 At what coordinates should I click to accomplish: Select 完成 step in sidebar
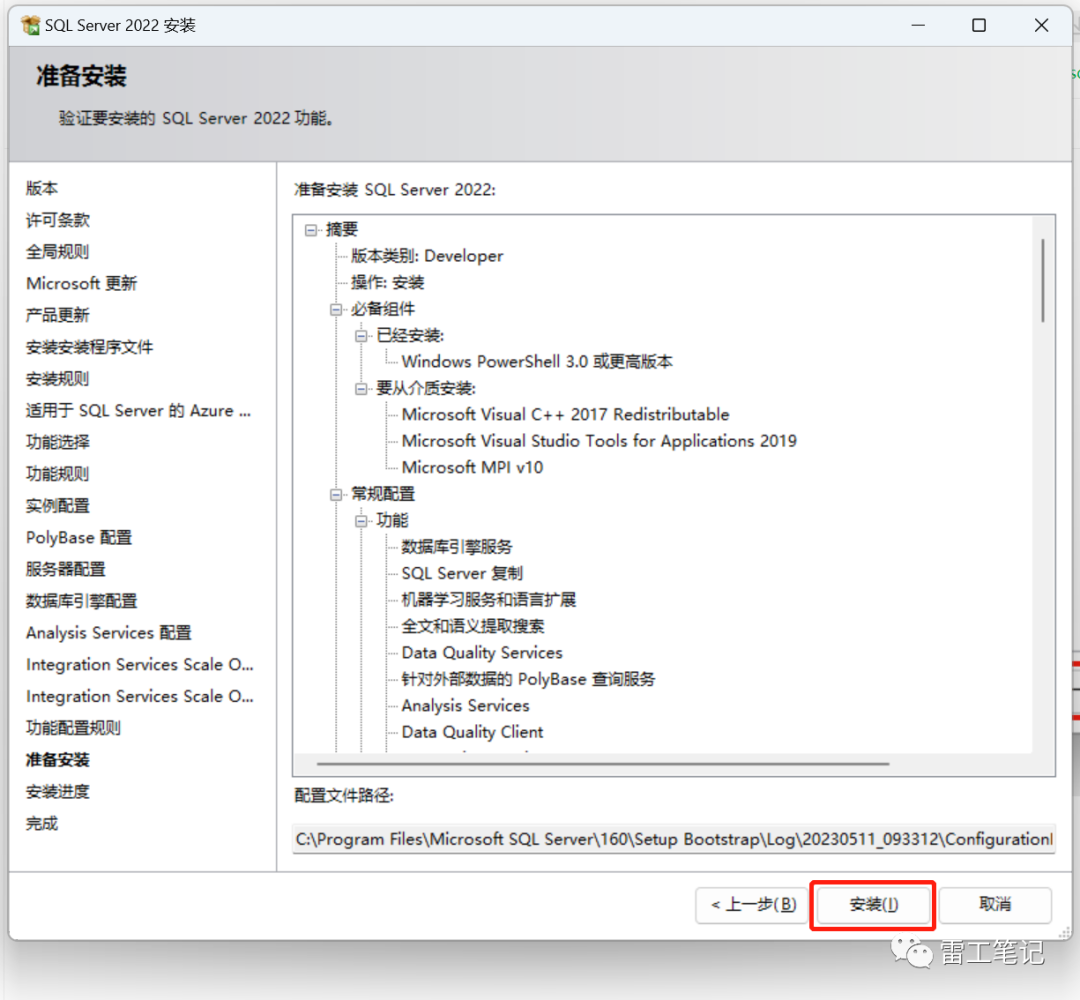[x=42, y=823]
